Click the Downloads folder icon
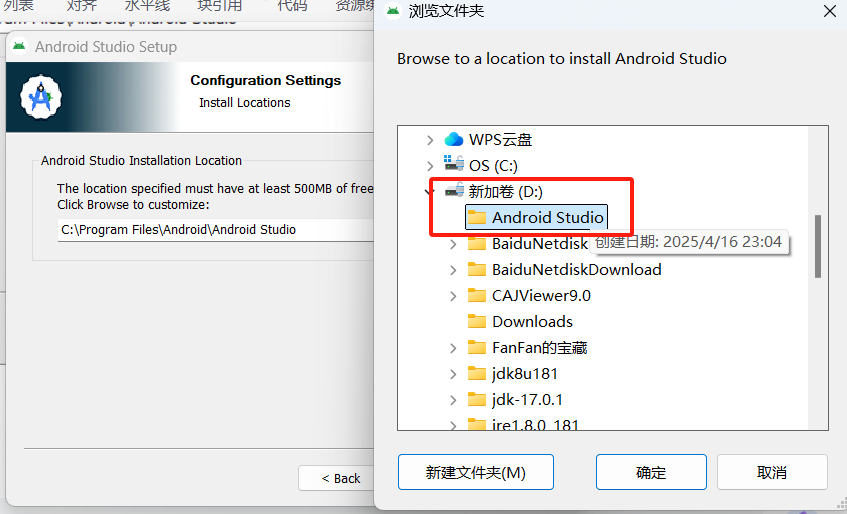Viewport: 847px width, 514px height. pyautogui.click(x=476, y=321)
